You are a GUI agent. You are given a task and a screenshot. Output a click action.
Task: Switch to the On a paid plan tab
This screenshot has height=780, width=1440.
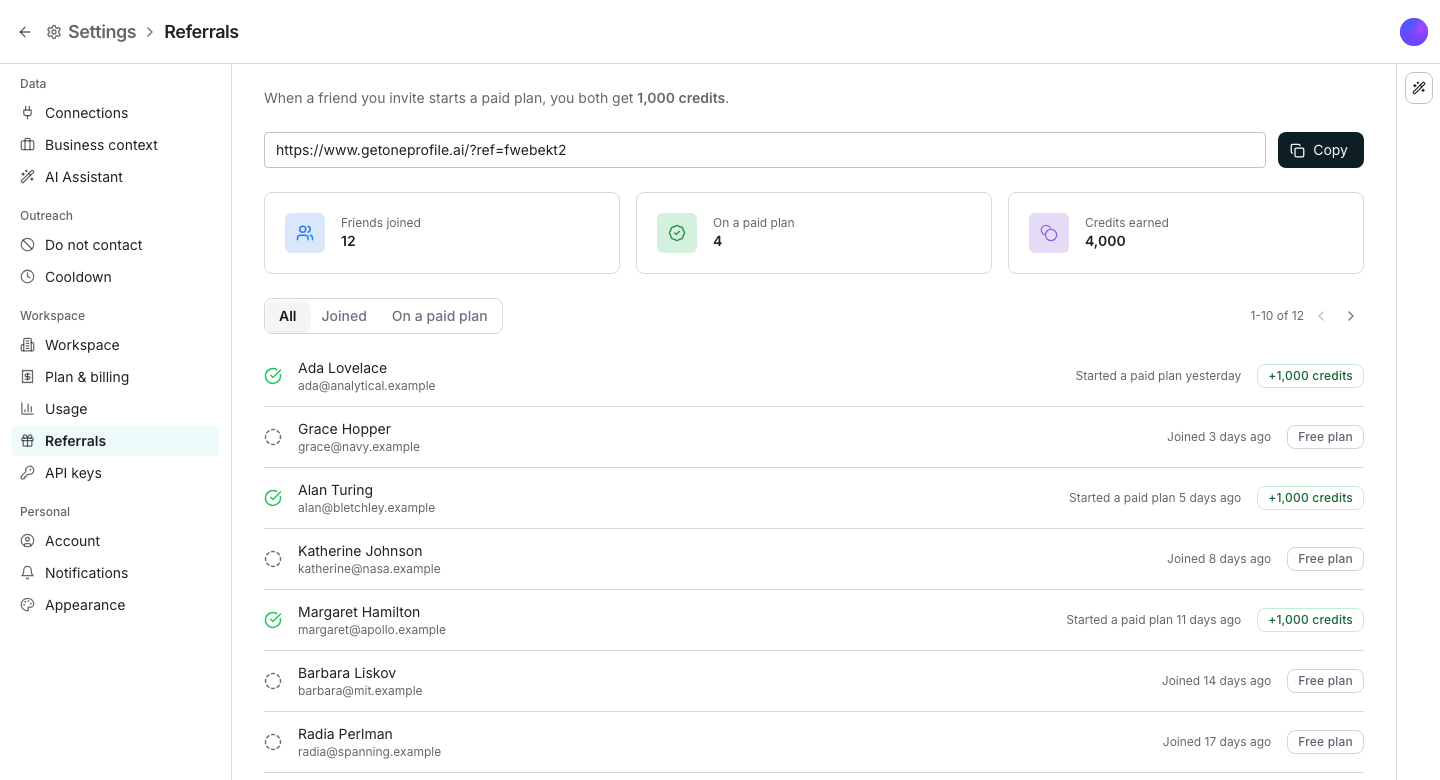(x=440, y=316)
